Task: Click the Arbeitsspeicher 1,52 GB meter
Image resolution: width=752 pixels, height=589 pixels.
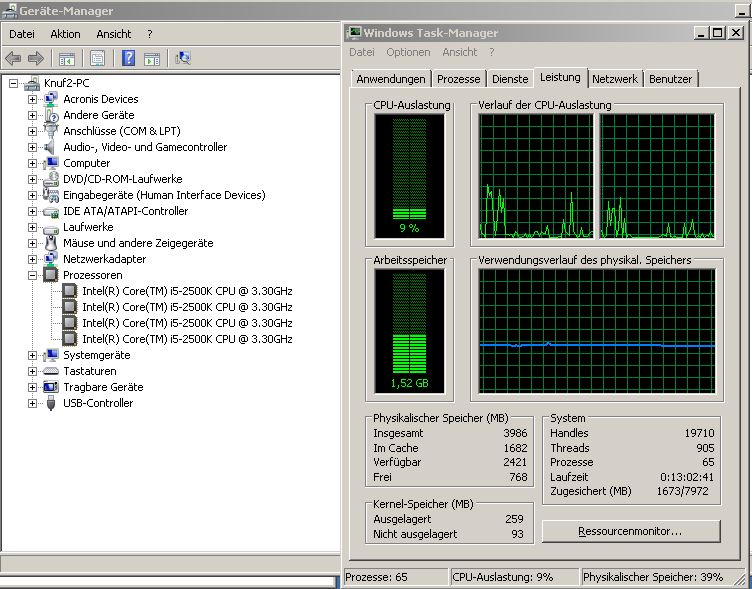Action: 409,331
